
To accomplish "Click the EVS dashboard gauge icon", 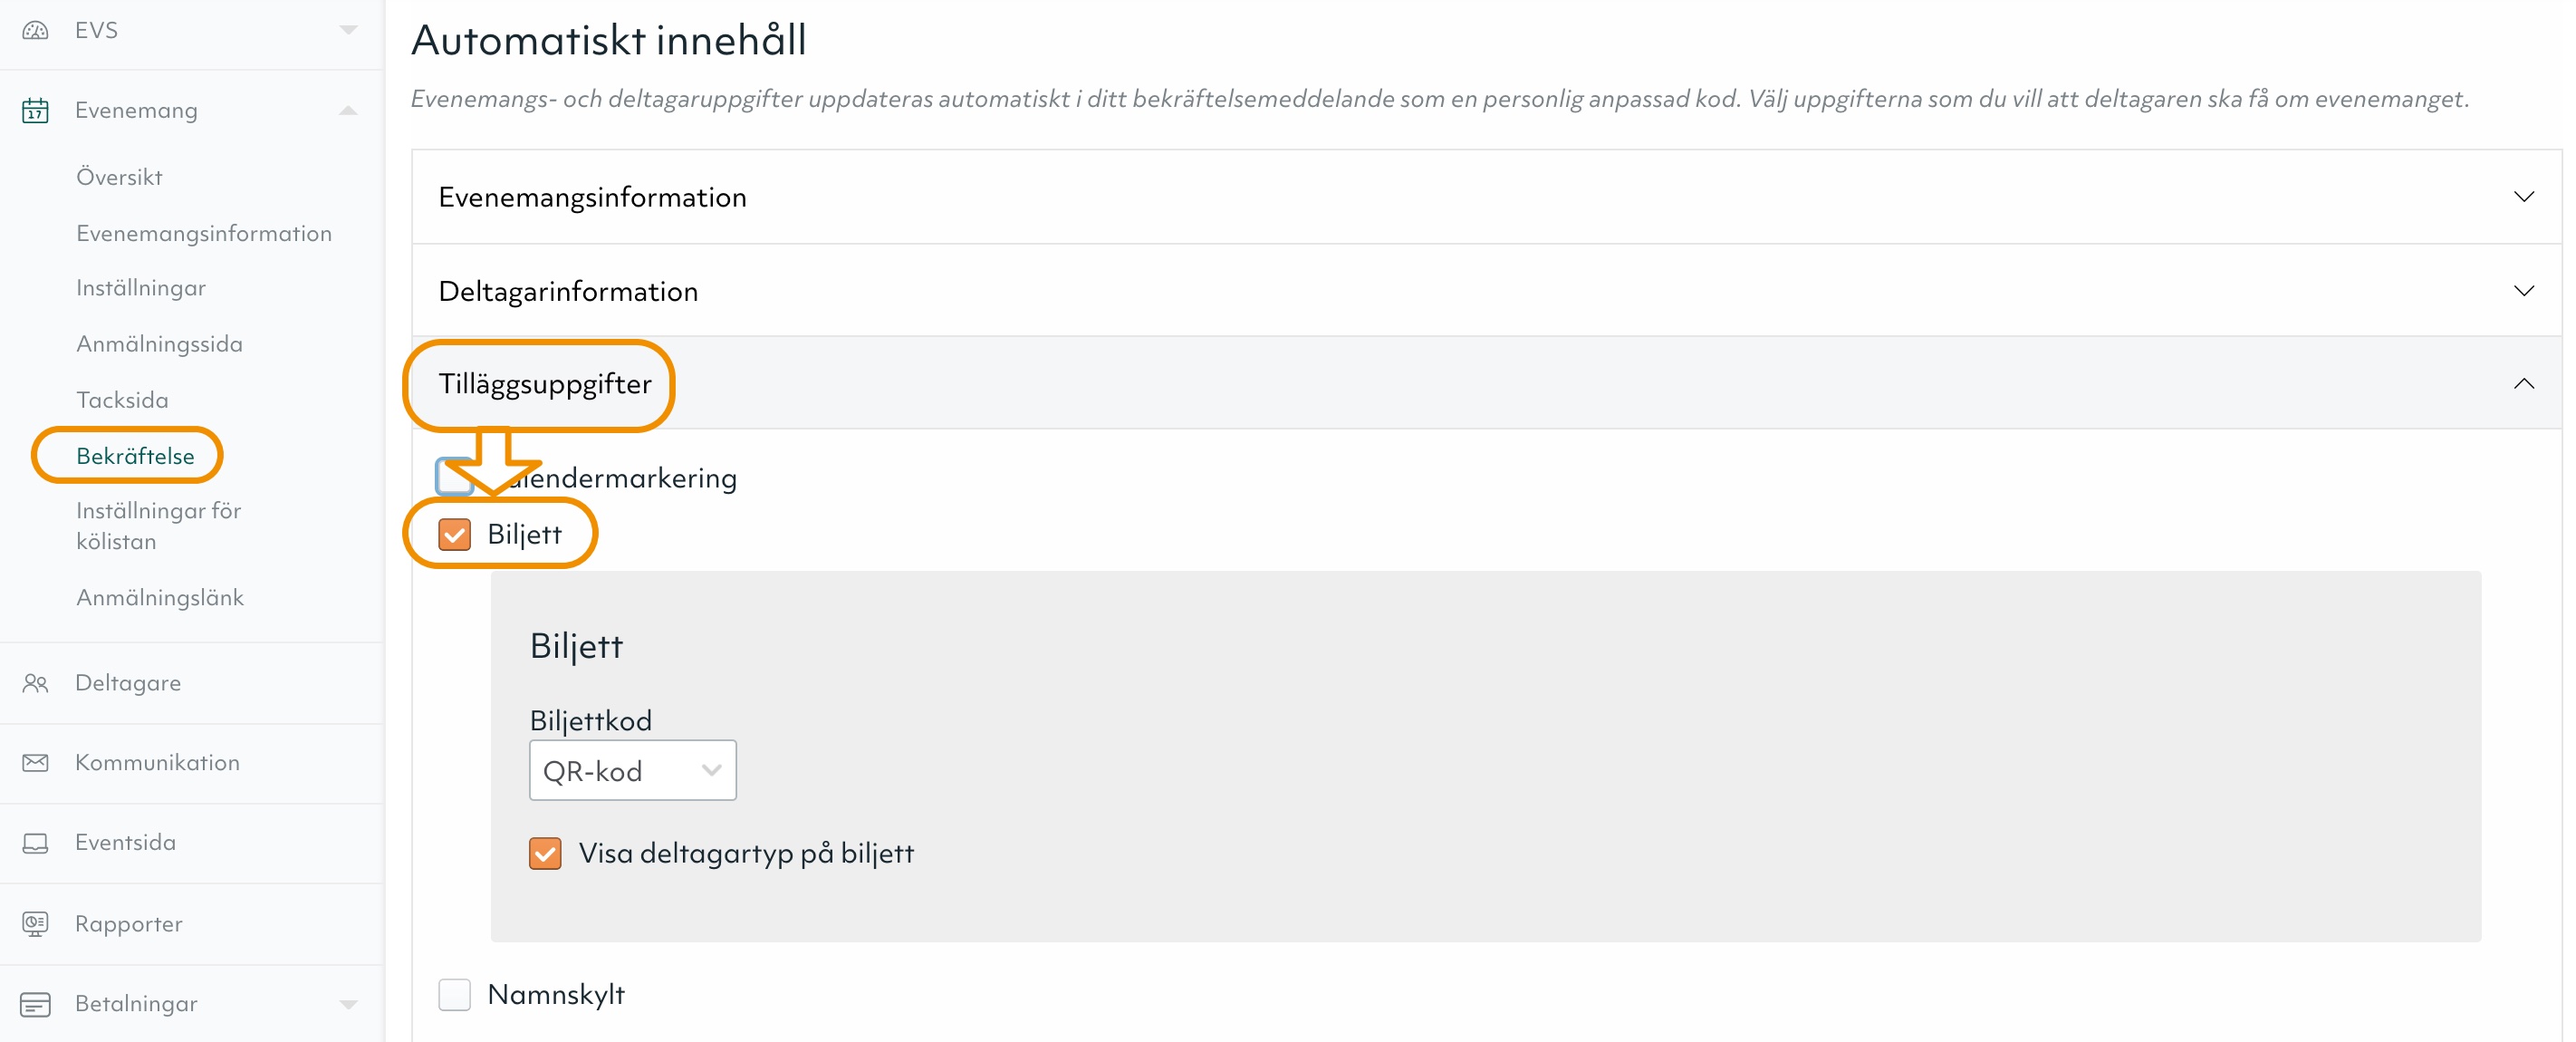I will (35, 31).
